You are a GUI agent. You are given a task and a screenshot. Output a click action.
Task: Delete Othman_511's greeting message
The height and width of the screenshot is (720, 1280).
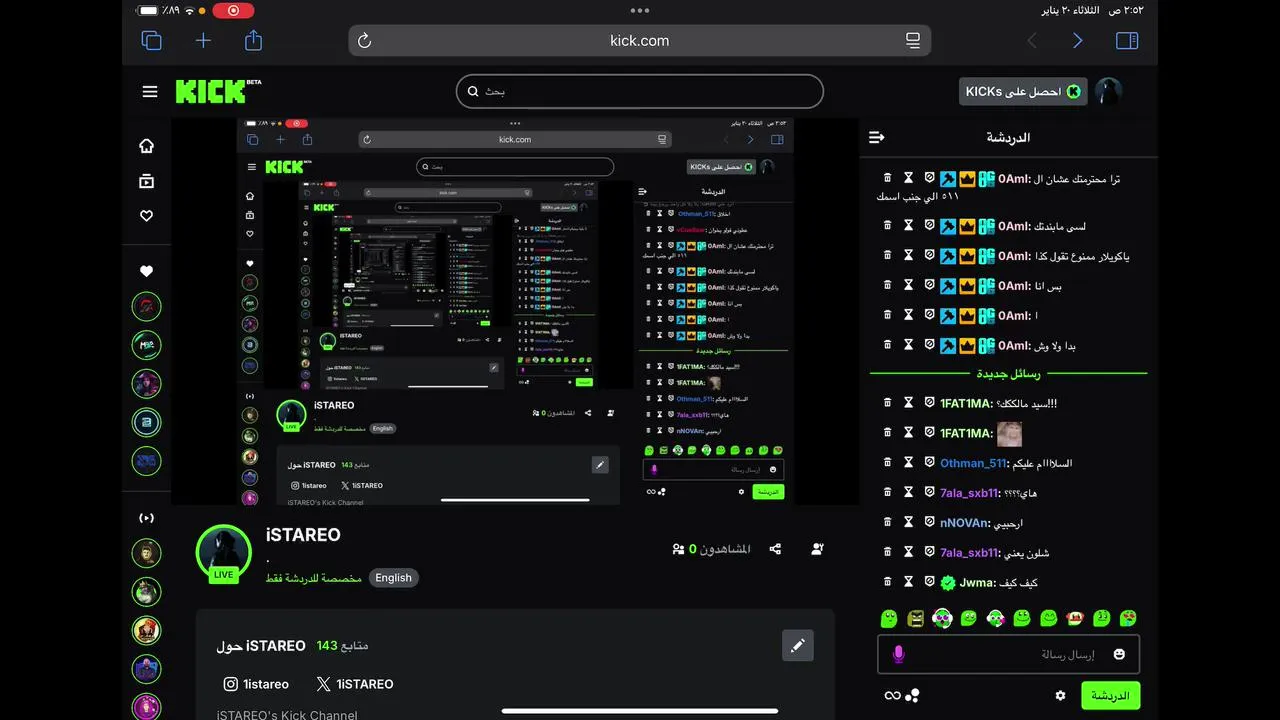(x=887, y=463)
